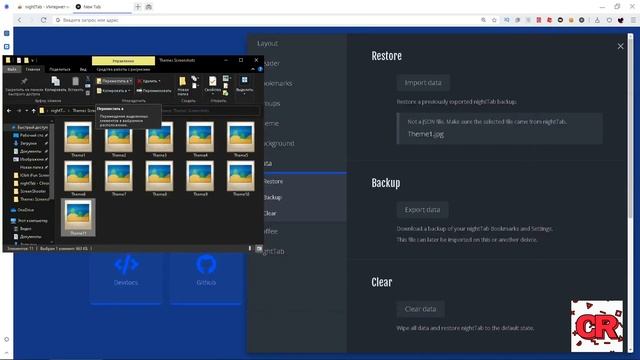This screenshot has height=360, width=640.
Task: Switch to Вид ribbon tab in Explorer
Action: 83,69
